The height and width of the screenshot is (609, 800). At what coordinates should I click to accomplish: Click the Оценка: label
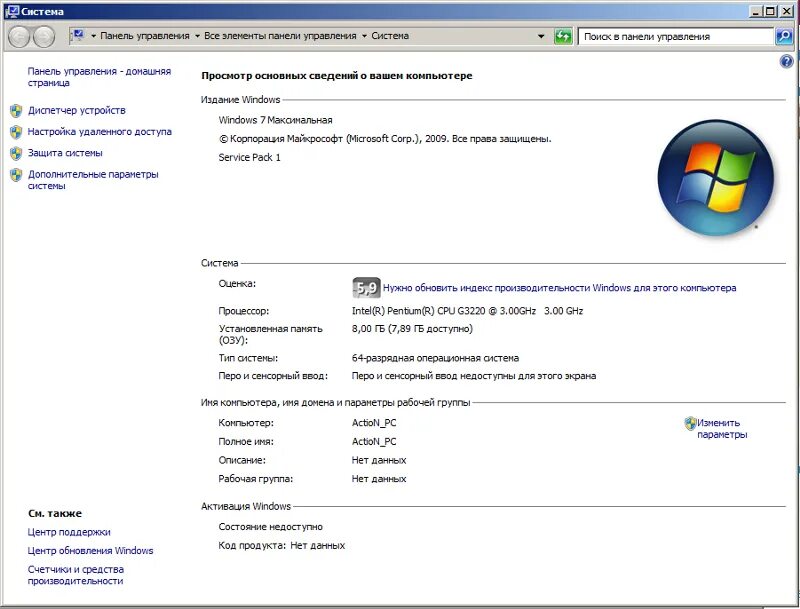237,284
